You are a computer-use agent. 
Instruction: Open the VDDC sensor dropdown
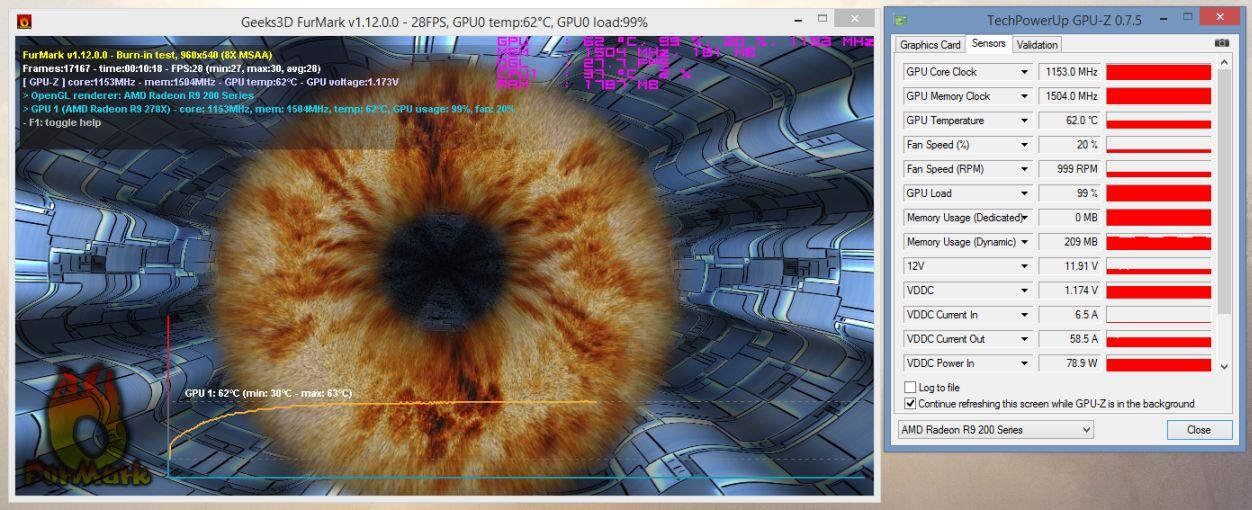(1024, 290)
